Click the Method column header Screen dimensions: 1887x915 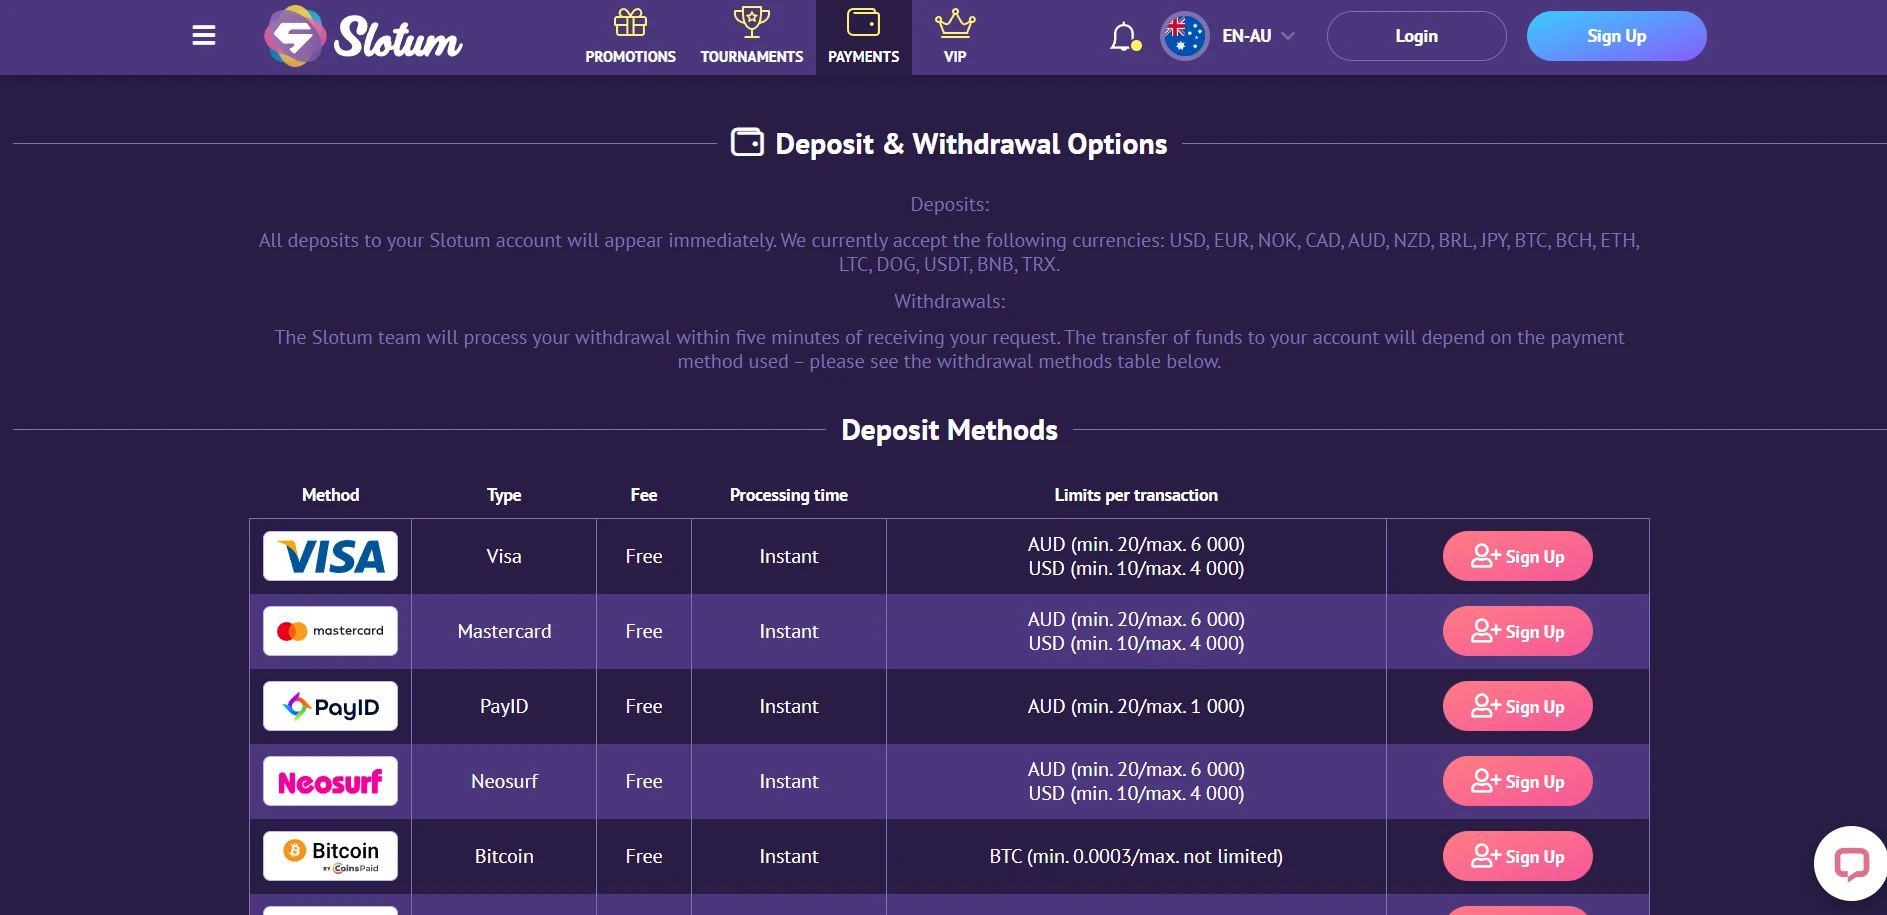[x=330, y=495]
